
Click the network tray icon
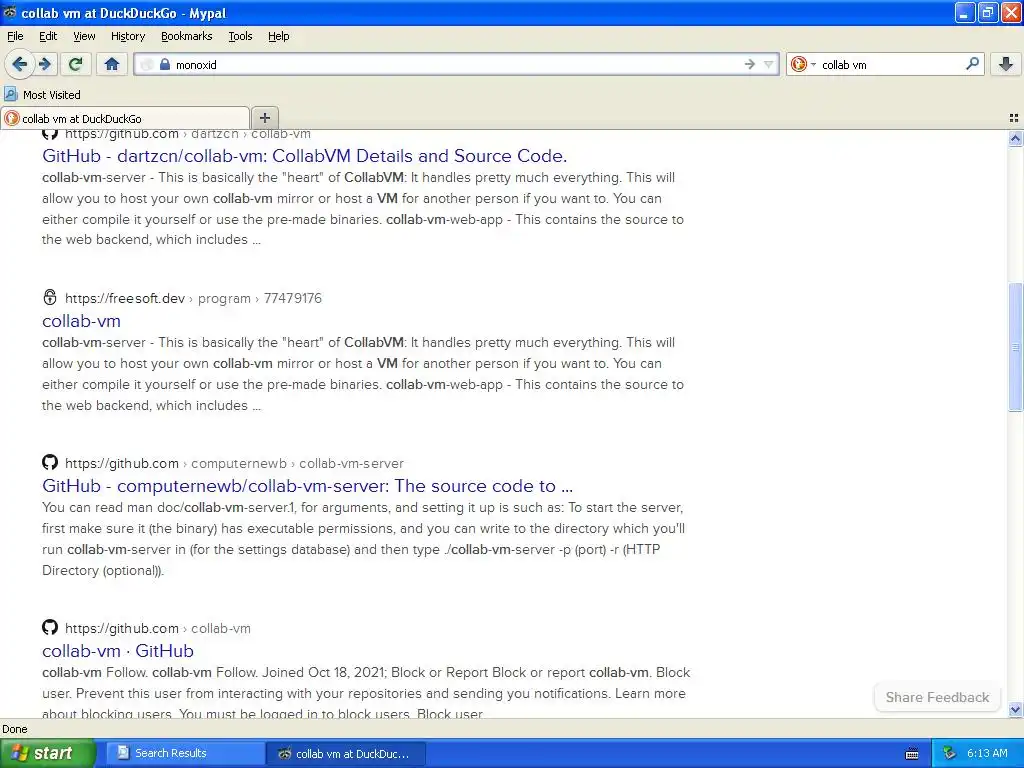point(949,753)
